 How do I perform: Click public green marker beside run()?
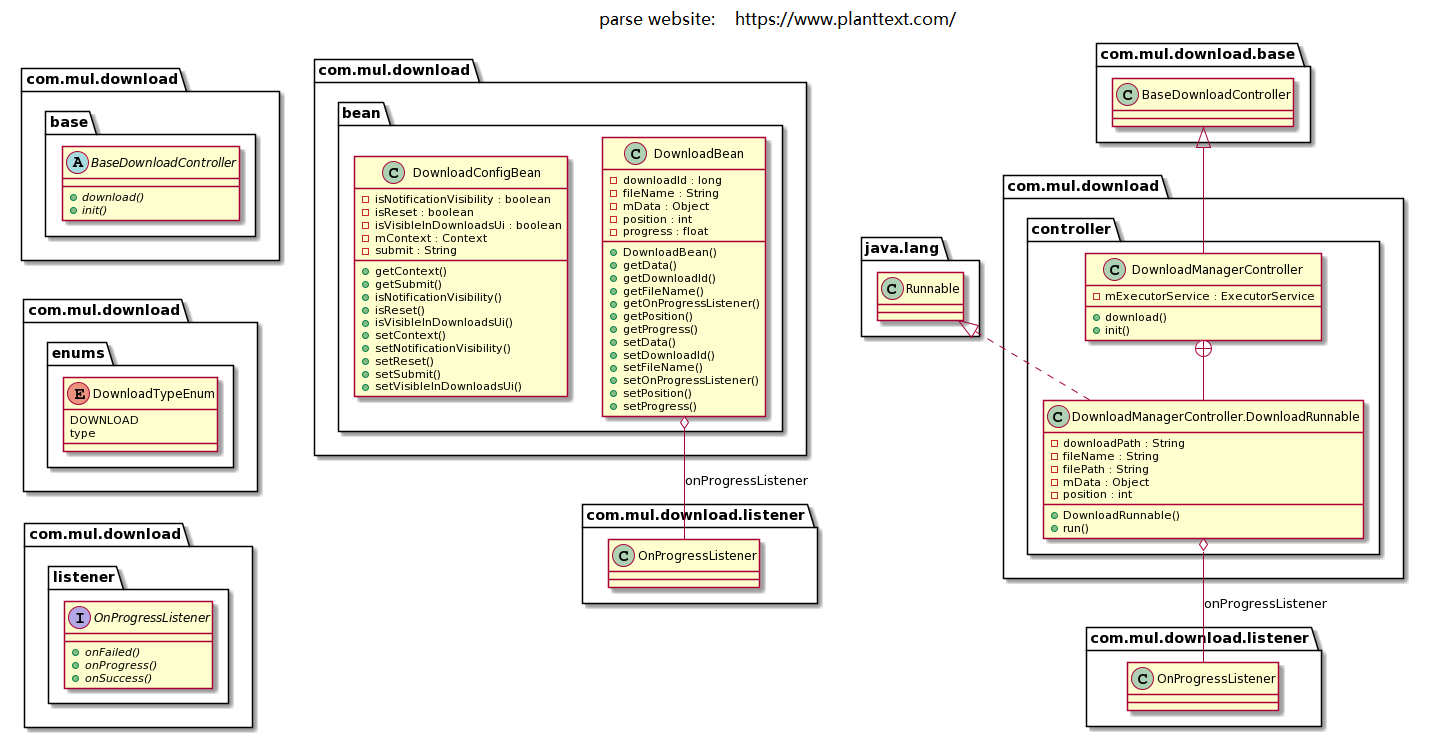click(x=1054, y=528)
